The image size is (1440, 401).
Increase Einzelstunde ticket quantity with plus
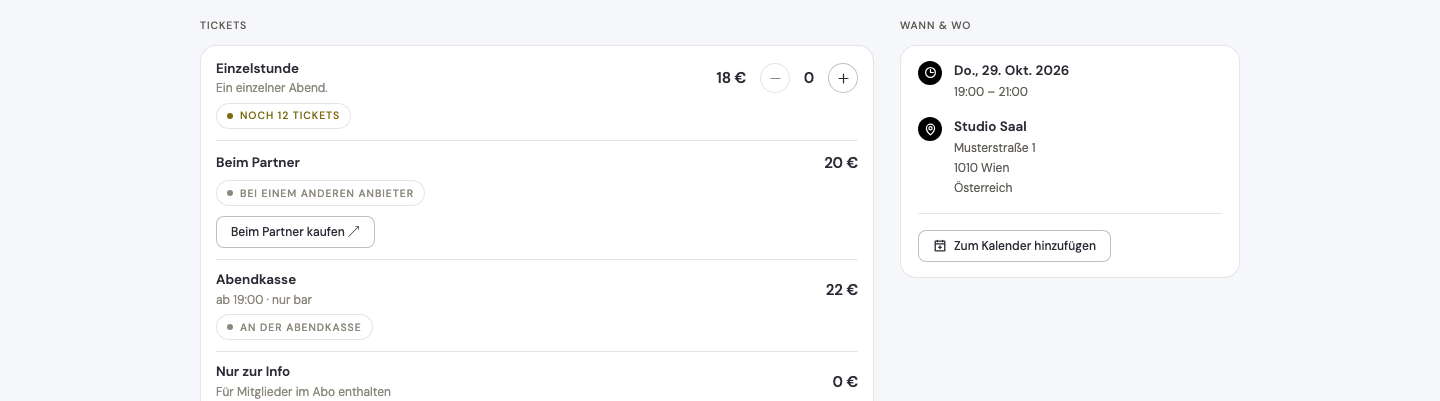(x=843, y=78)
